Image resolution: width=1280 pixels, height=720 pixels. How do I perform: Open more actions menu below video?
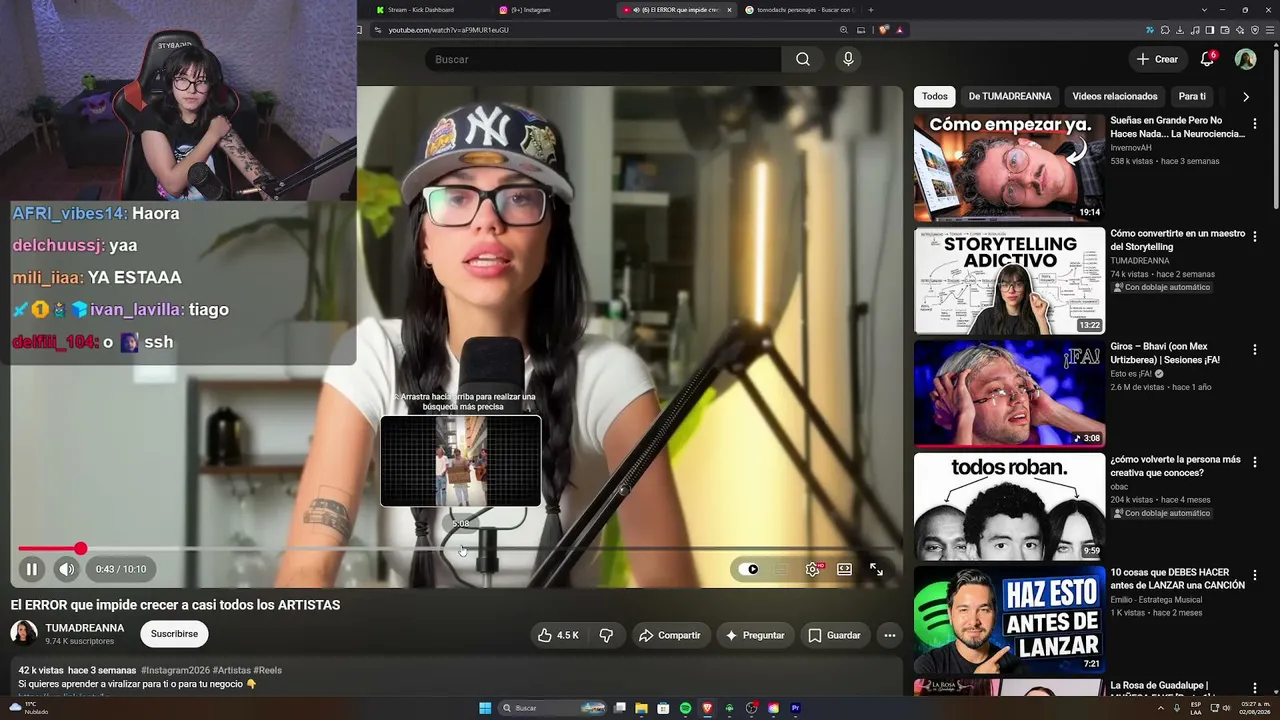click(889, 635)
